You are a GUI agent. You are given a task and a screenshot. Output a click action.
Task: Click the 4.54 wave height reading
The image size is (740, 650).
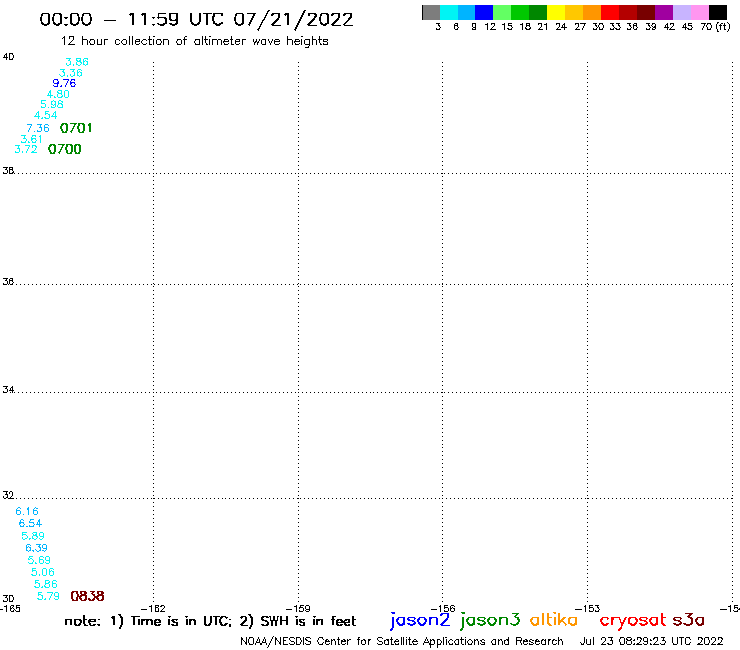click(x=46, y=115)
